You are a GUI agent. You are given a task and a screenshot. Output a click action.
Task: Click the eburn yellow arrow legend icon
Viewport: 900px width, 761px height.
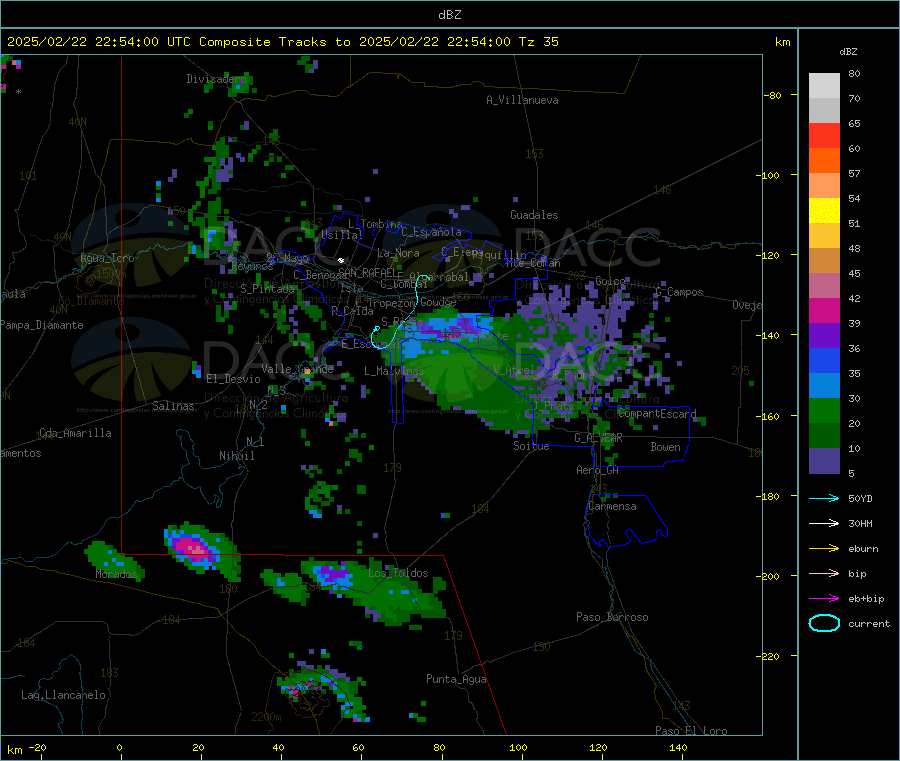point(824,549)
